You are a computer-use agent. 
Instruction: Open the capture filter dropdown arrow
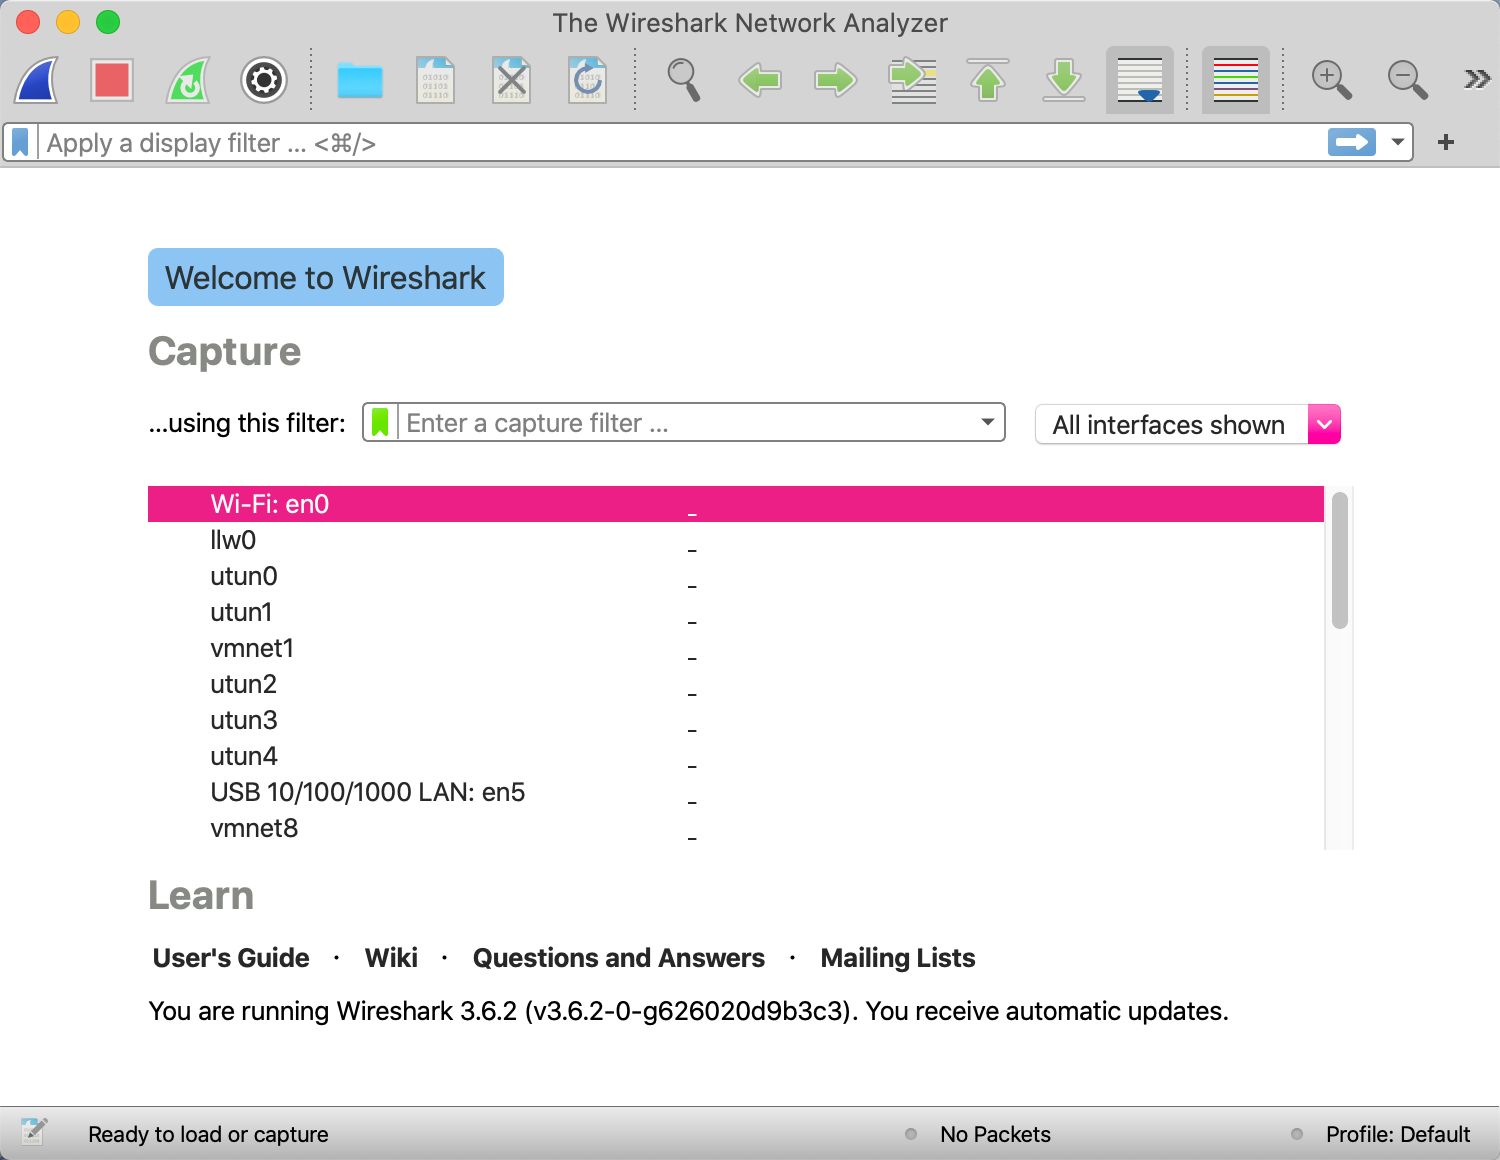[988, 422]
